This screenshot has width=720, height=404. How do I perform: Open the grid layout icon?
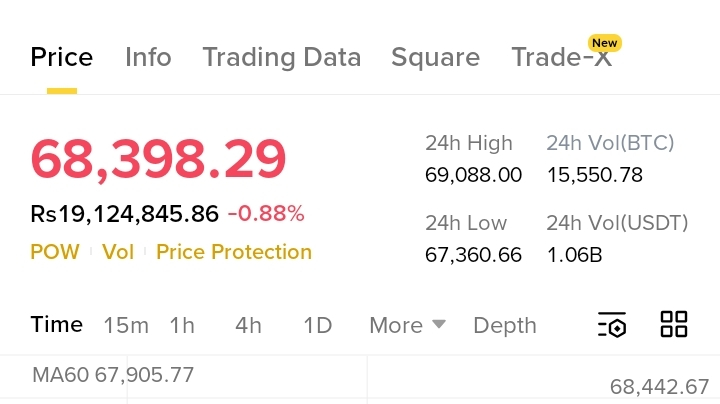click(674, 324)
